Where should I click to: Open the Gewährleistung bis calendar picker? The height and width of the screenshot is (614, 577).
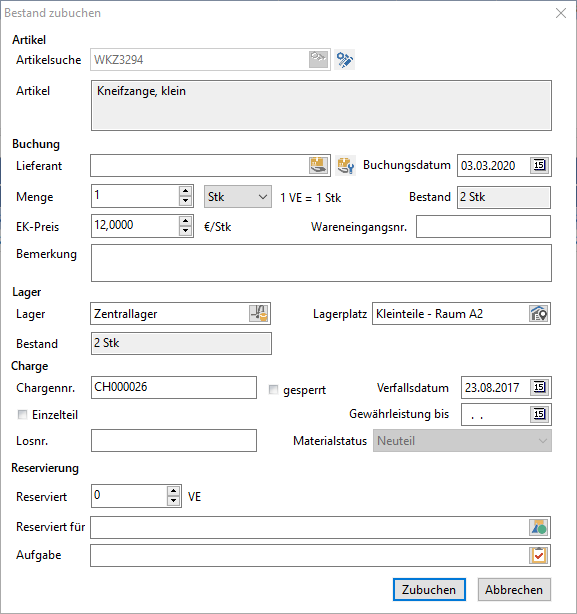(539, 414)
